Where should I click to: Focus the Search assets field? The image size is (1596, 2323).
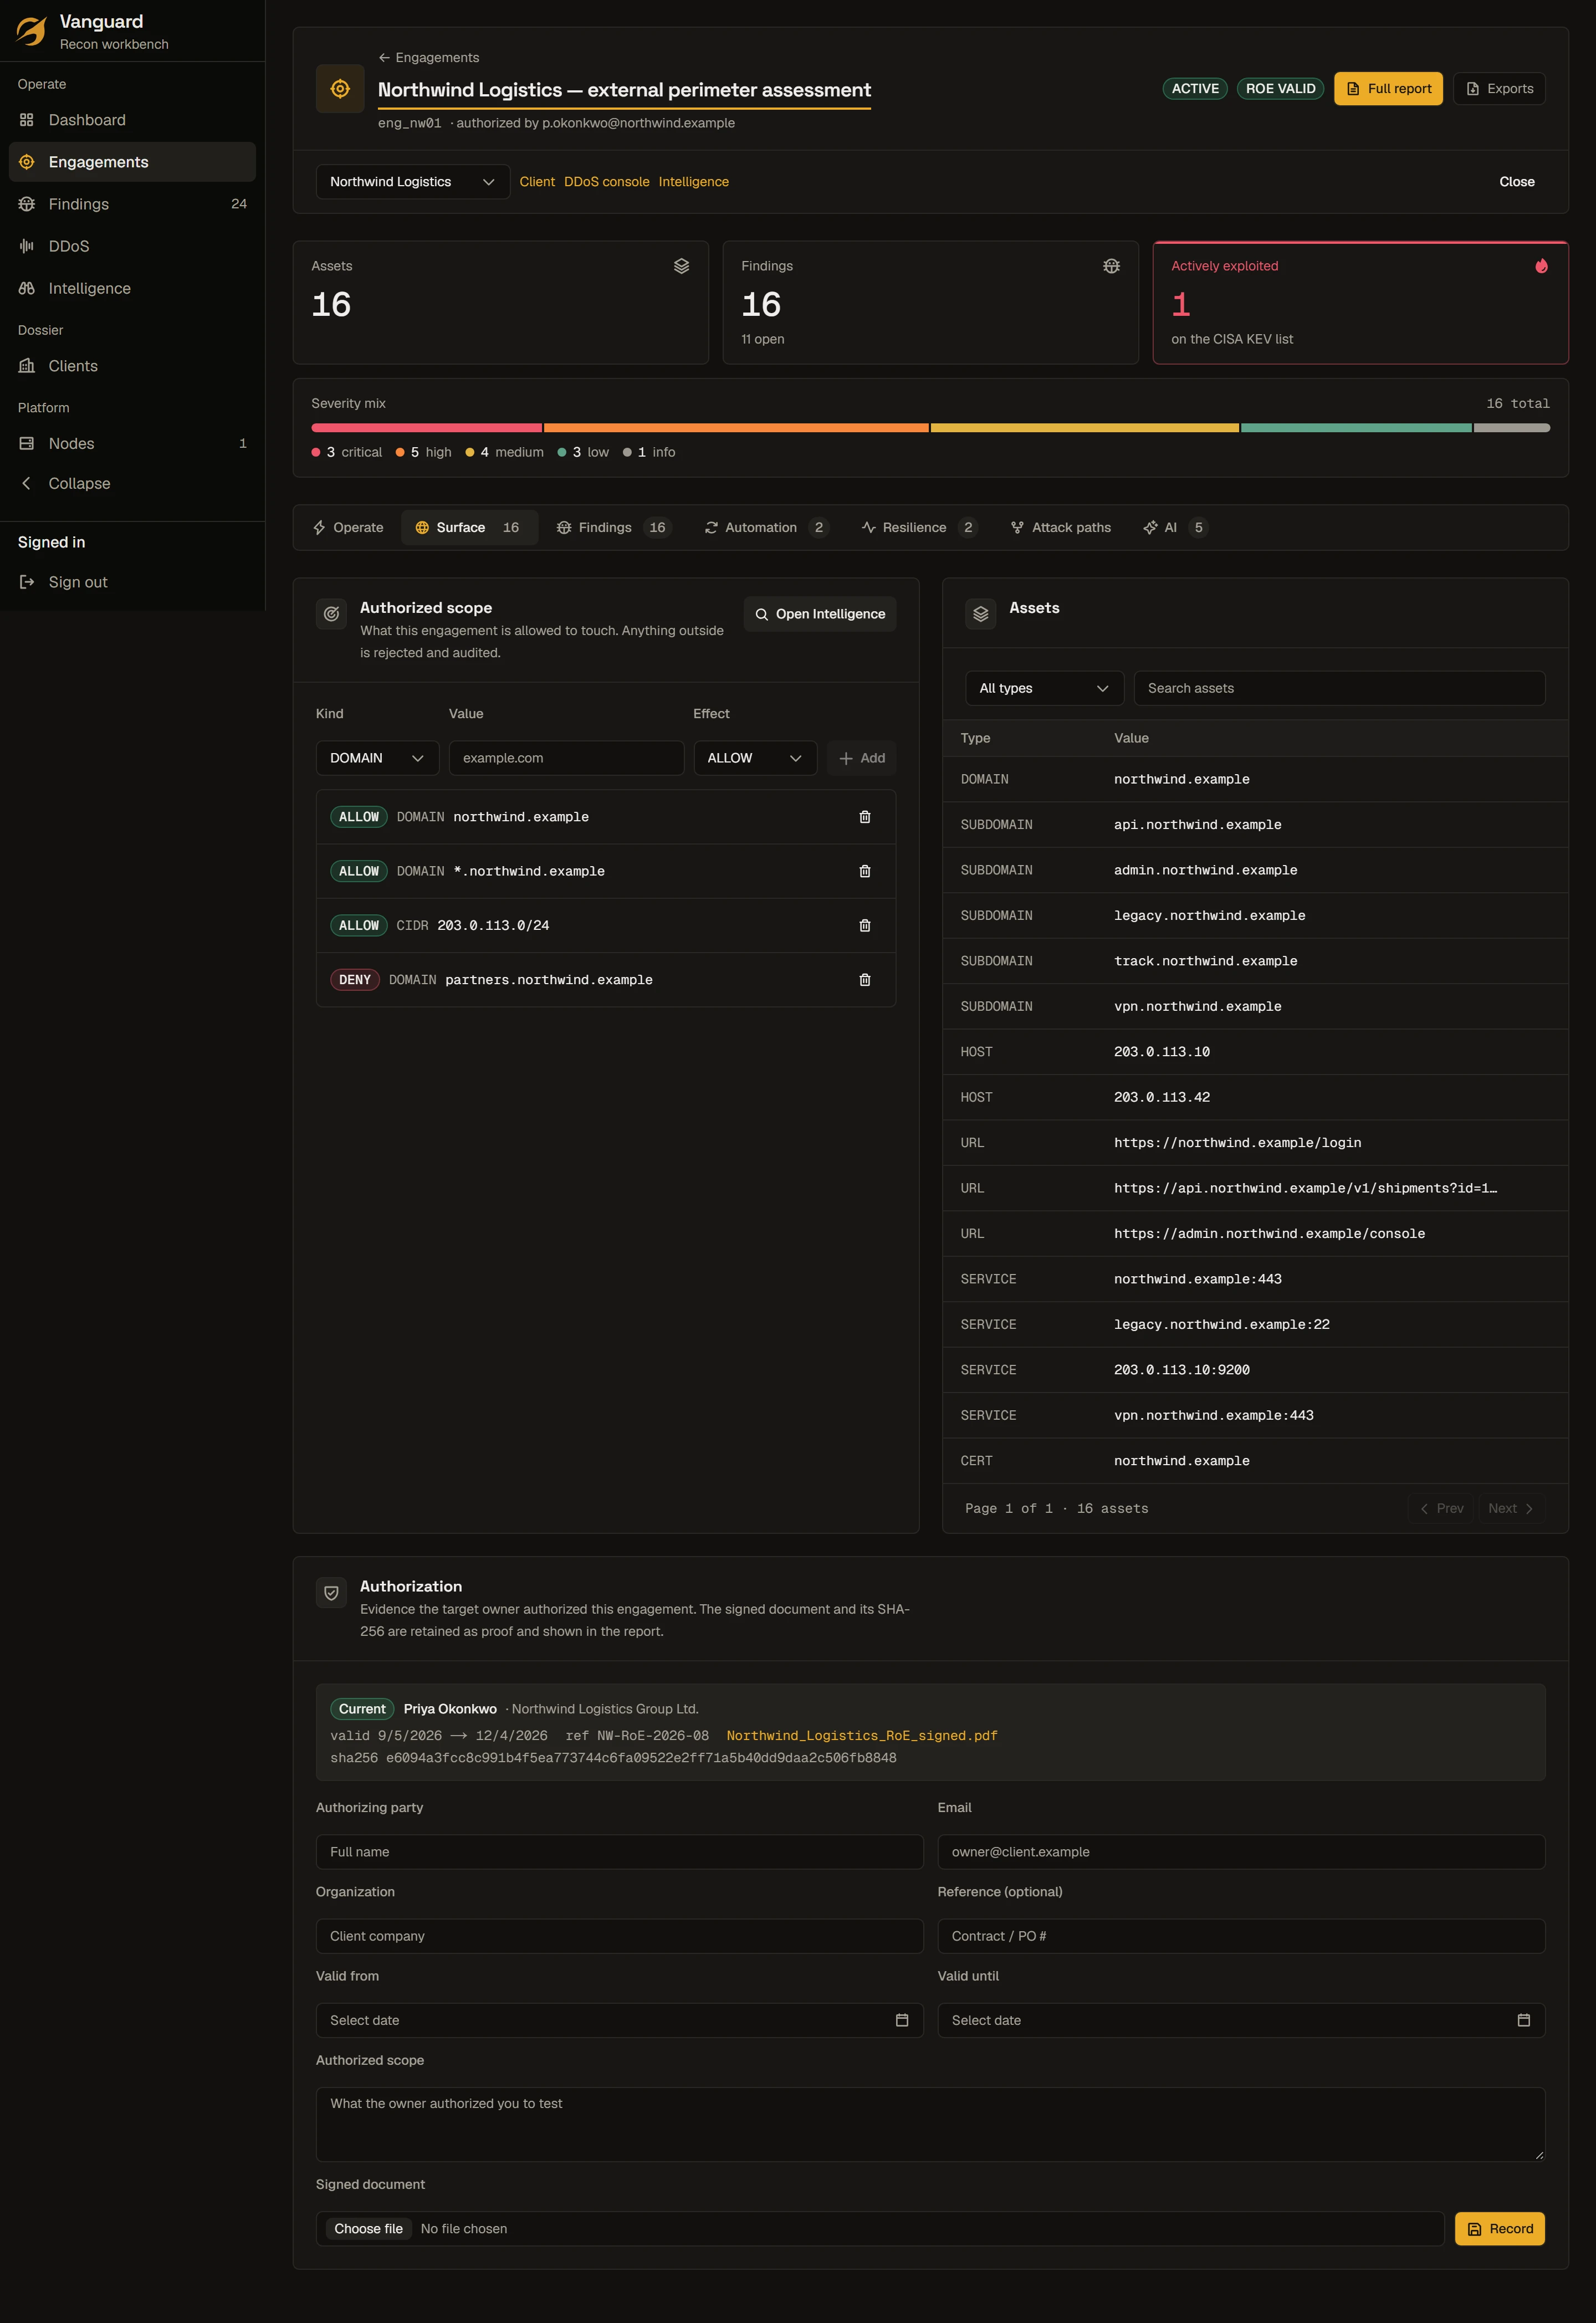tap(1339, 688)
